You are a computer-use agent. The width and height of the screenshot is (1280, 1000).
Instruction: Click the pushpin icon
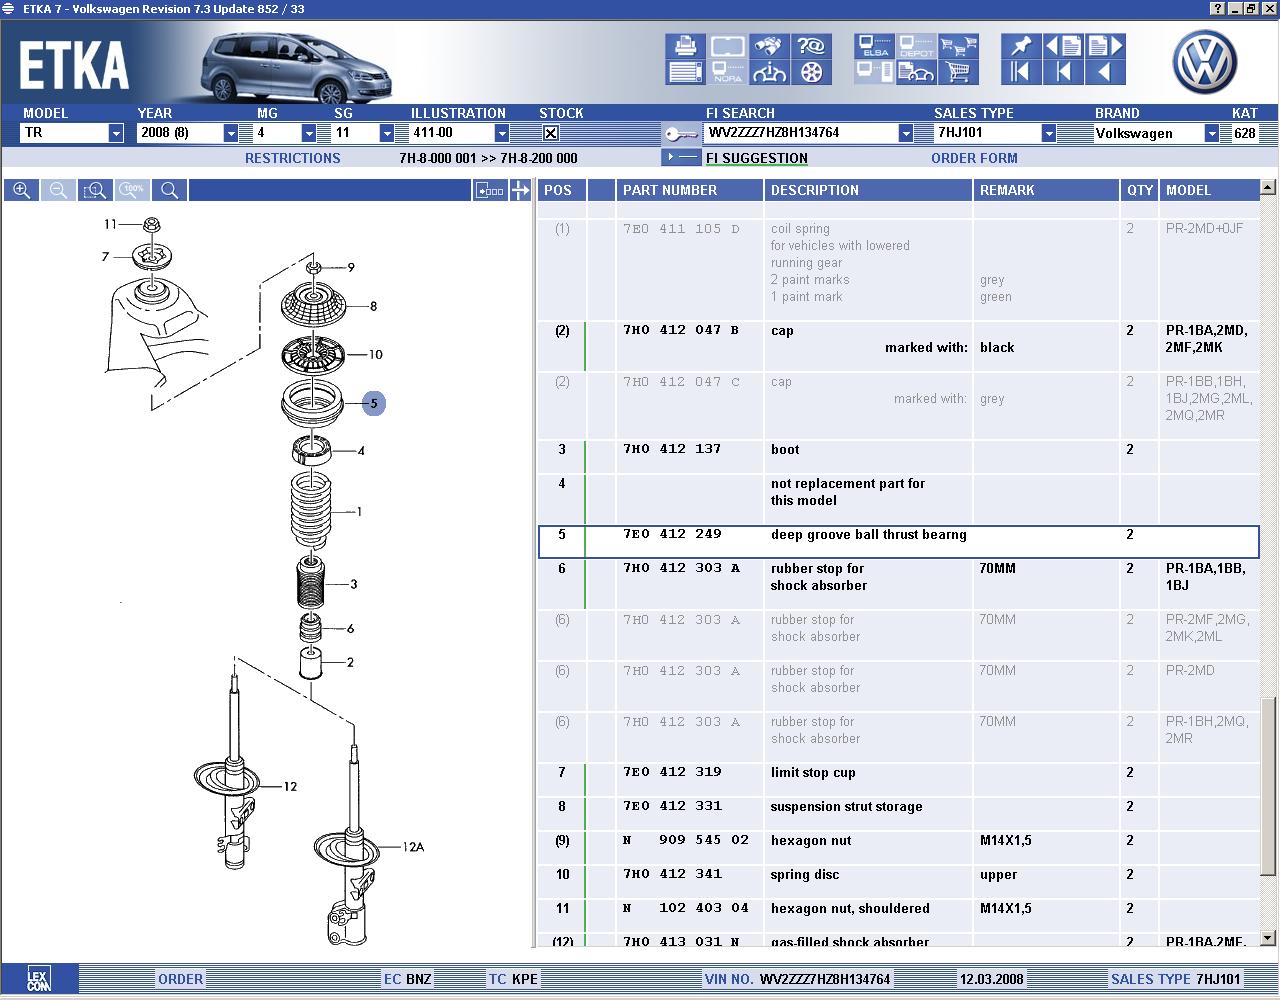click(1020, 46)
